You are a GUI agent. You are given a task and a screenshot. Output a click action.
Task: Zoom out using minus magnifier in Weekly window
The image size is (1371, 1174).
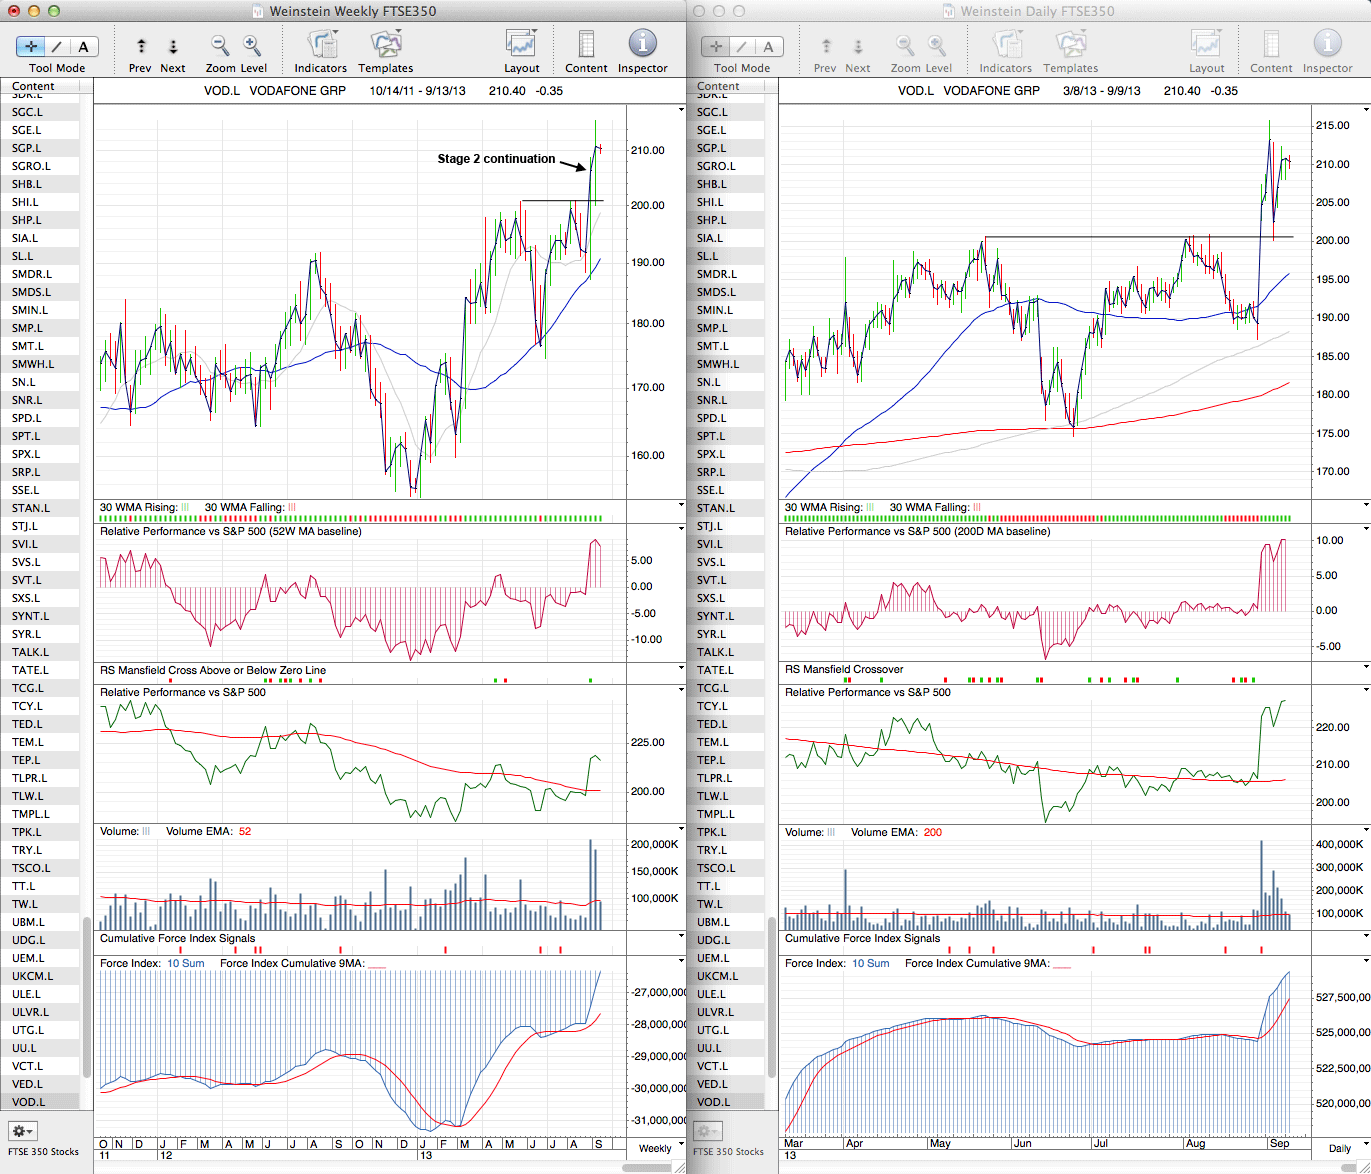point(220,45)
